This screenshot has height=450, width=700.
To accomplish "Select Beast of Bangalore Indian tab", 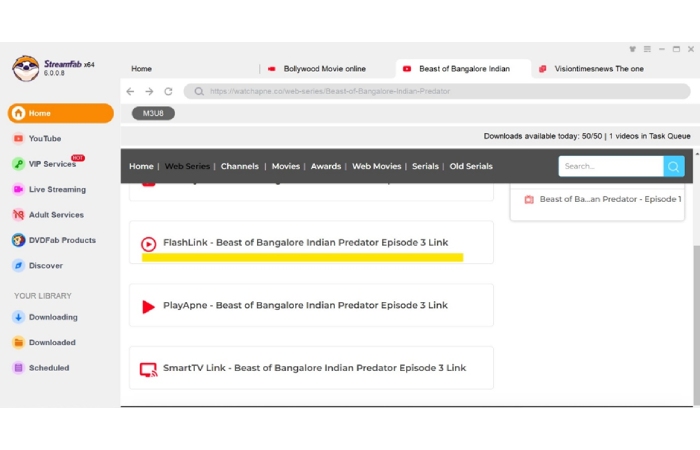I will (463, 69).
